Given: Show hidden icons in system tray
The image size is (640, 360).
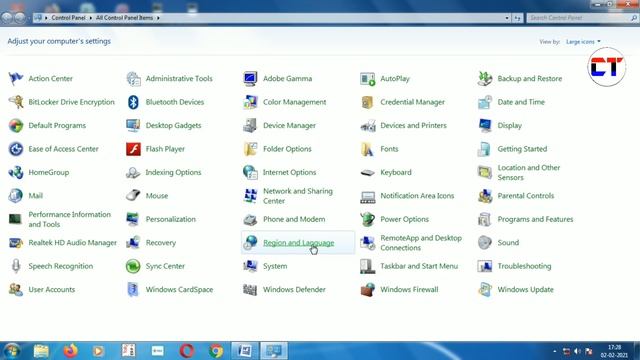Looking at the screenshot, I should tap(554, 351).
